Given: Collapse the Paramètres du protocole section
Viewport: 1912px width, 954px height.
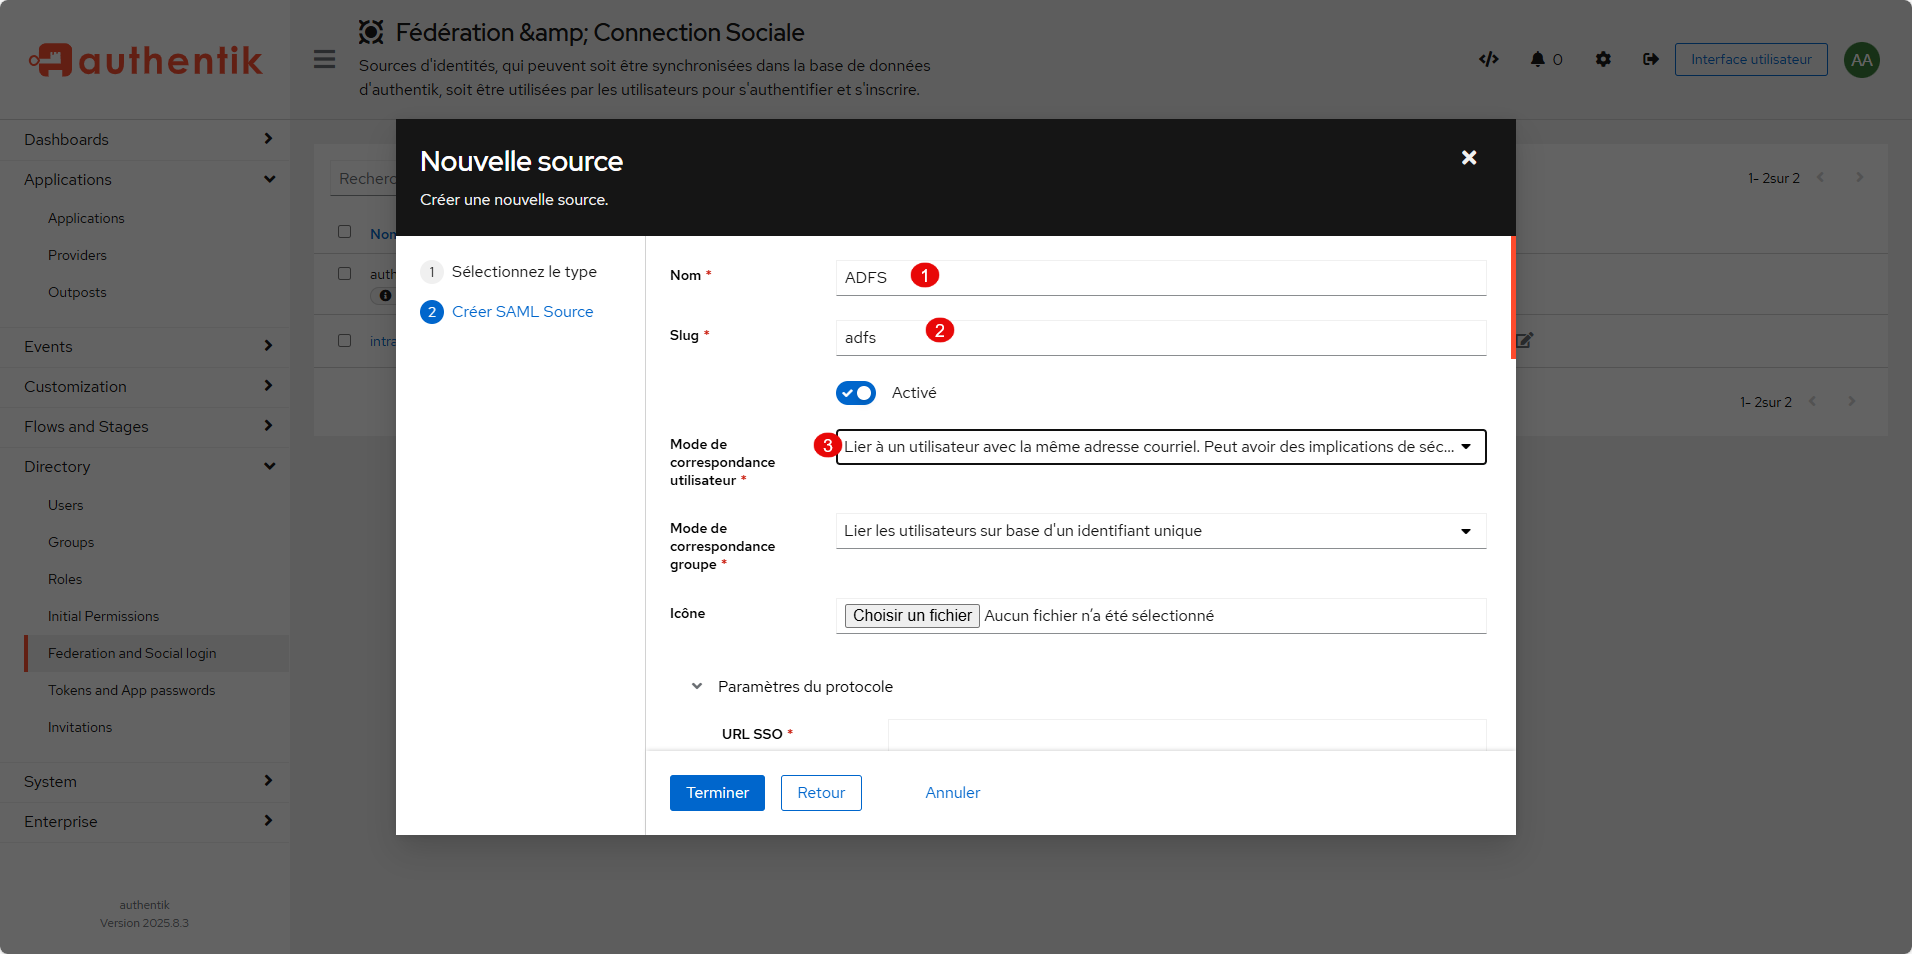Looking at the screenshot, I should click(x=697, y=686).
